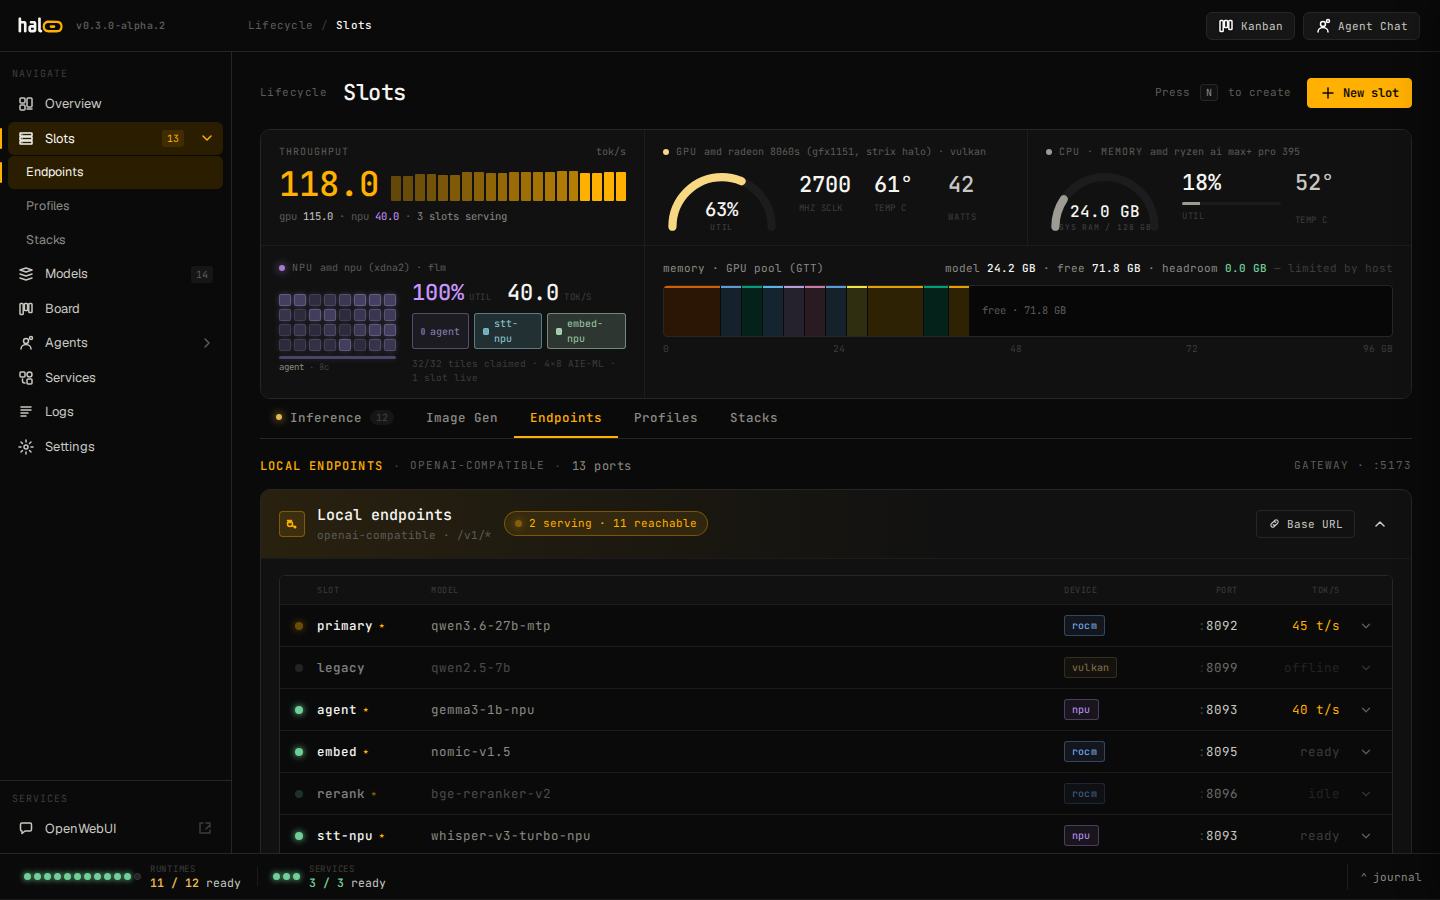Select the embed-npu NPU chip
Image resolution: width=1440 pixels, height=900 pixels.
pyautogui.click(x=586, y=331)
